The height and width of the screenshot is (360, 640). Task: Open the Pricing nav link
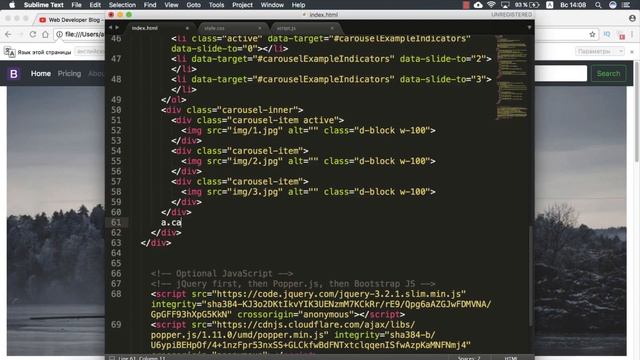coord(69,73)
